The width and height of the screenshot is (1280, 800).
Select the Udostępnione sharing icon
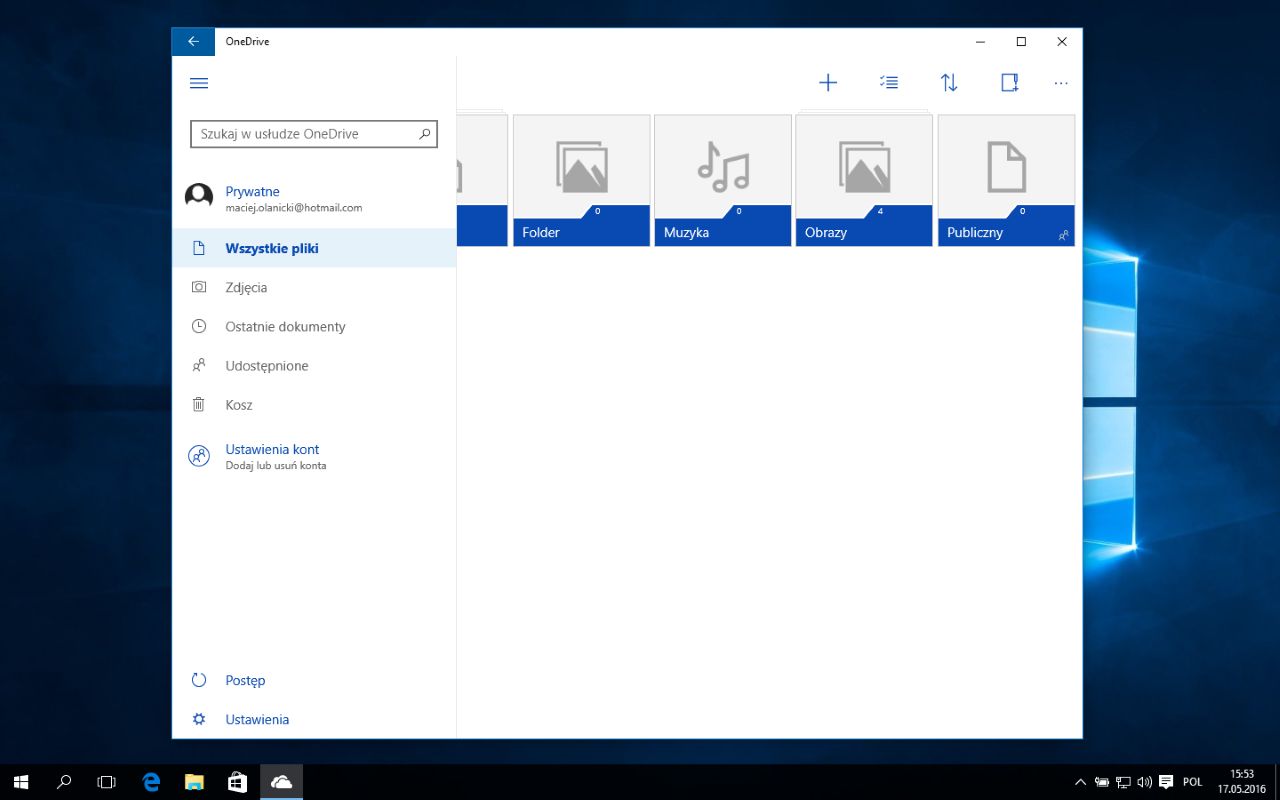[199, 365]
